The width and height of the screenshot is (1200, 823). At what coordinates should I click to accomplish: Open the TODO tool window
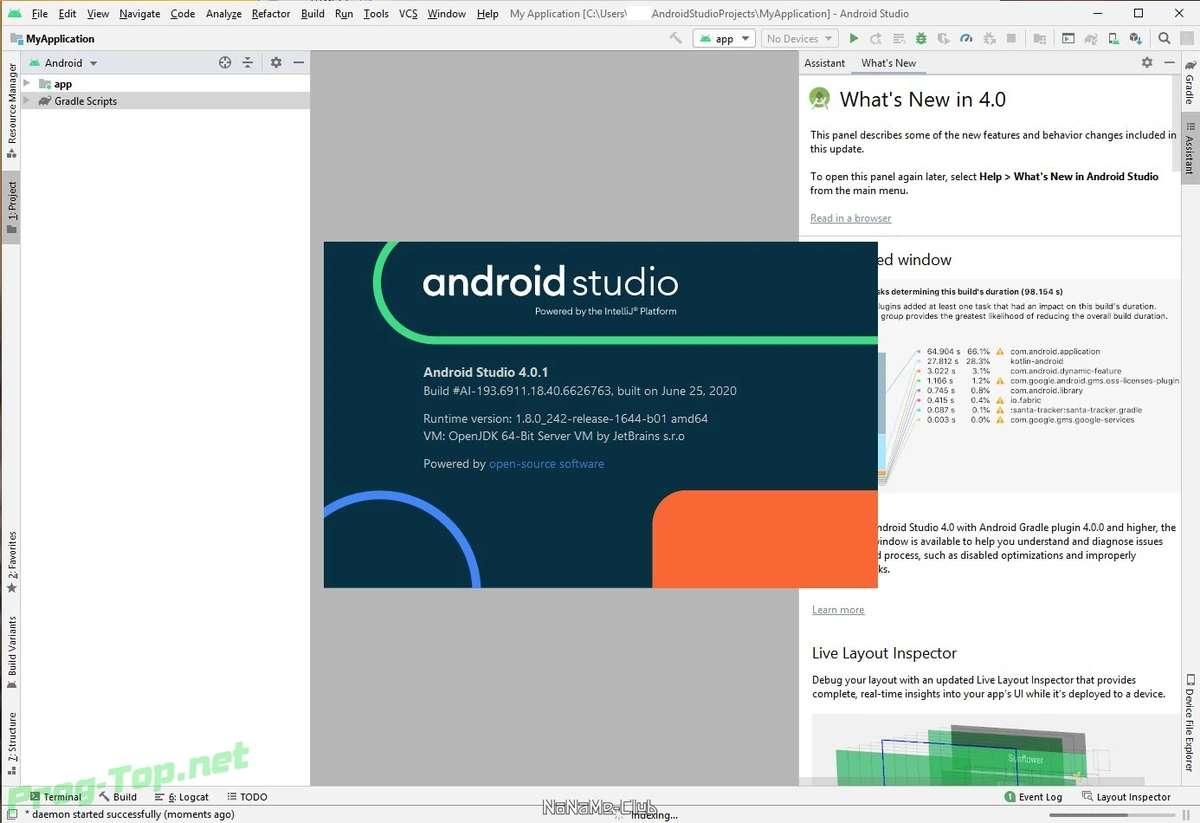point(247,797)
